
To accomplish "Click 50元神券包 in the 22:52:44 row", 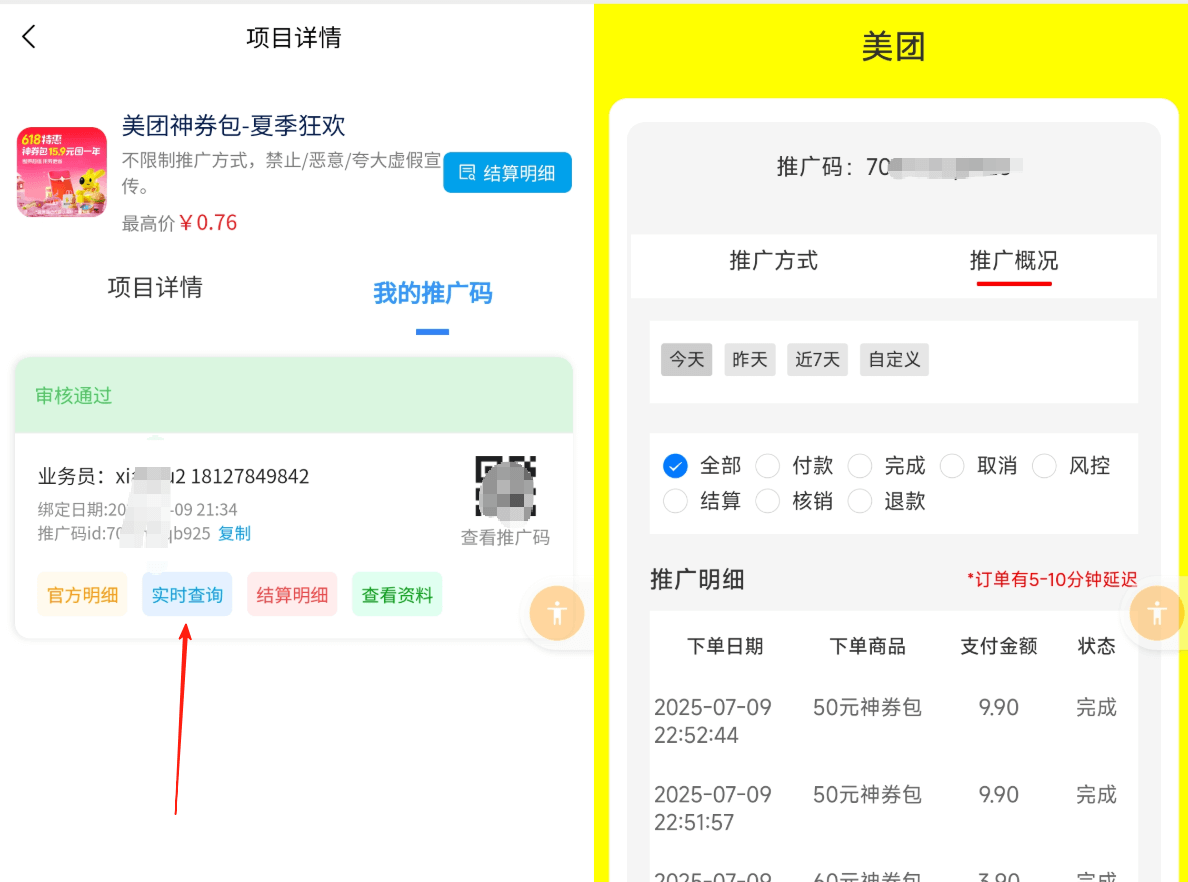I will (868, 707).
